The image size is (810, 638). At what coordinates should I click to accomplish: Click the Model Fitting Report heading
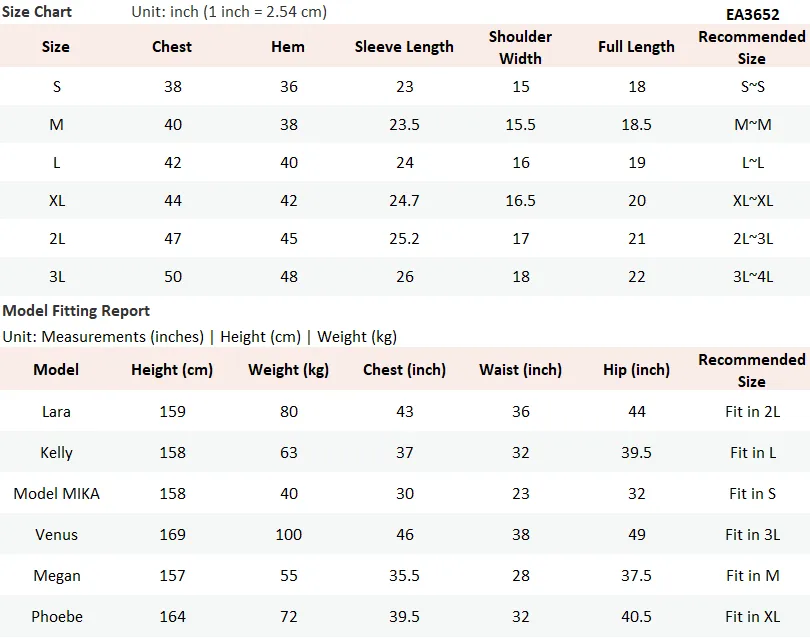[76, 310]
